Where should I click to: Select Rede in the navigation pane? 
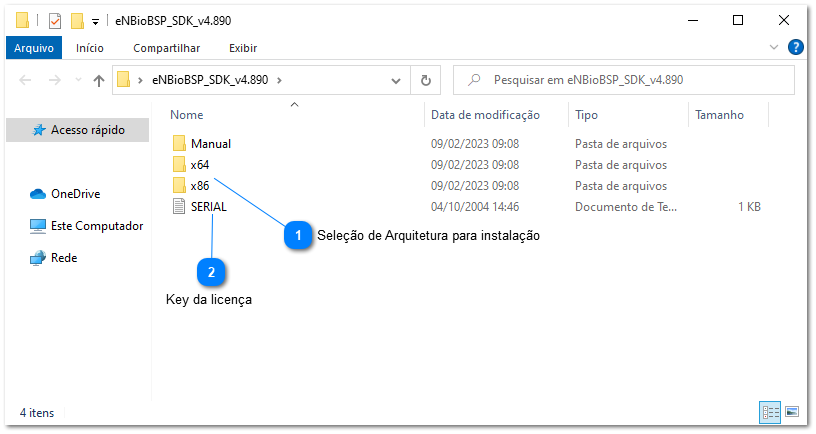64,258
